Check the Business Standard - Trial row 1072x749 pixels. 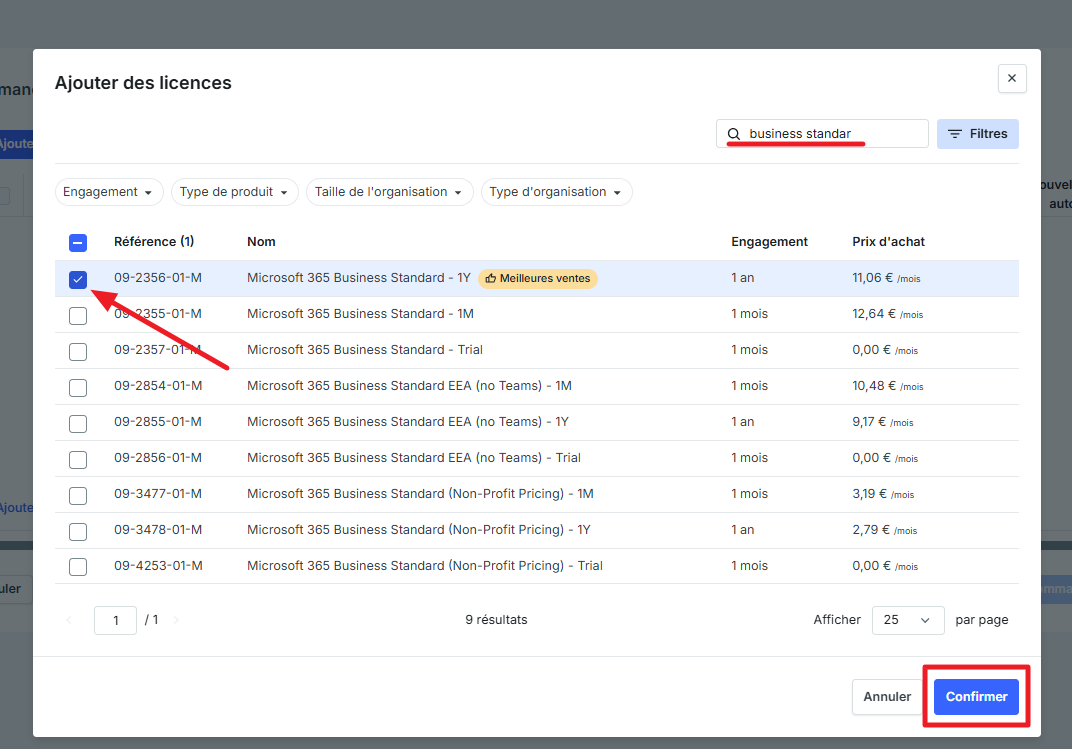coord(78,352)
